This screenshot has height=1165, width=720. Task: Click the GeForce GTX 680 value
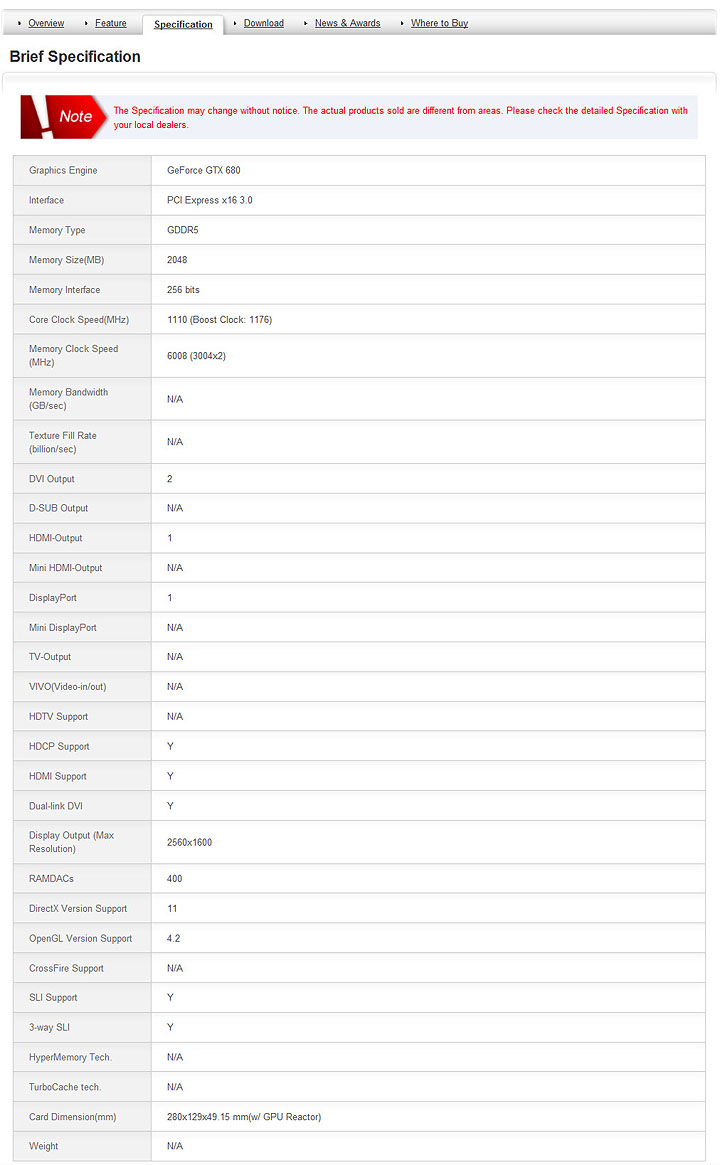pos(204,171)
